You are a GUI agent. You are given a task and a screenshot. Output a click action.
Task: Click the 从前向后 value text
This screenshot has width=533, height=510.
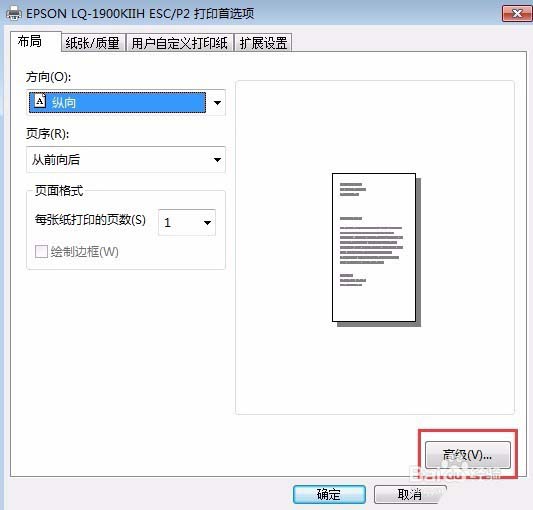click(56, 159)
